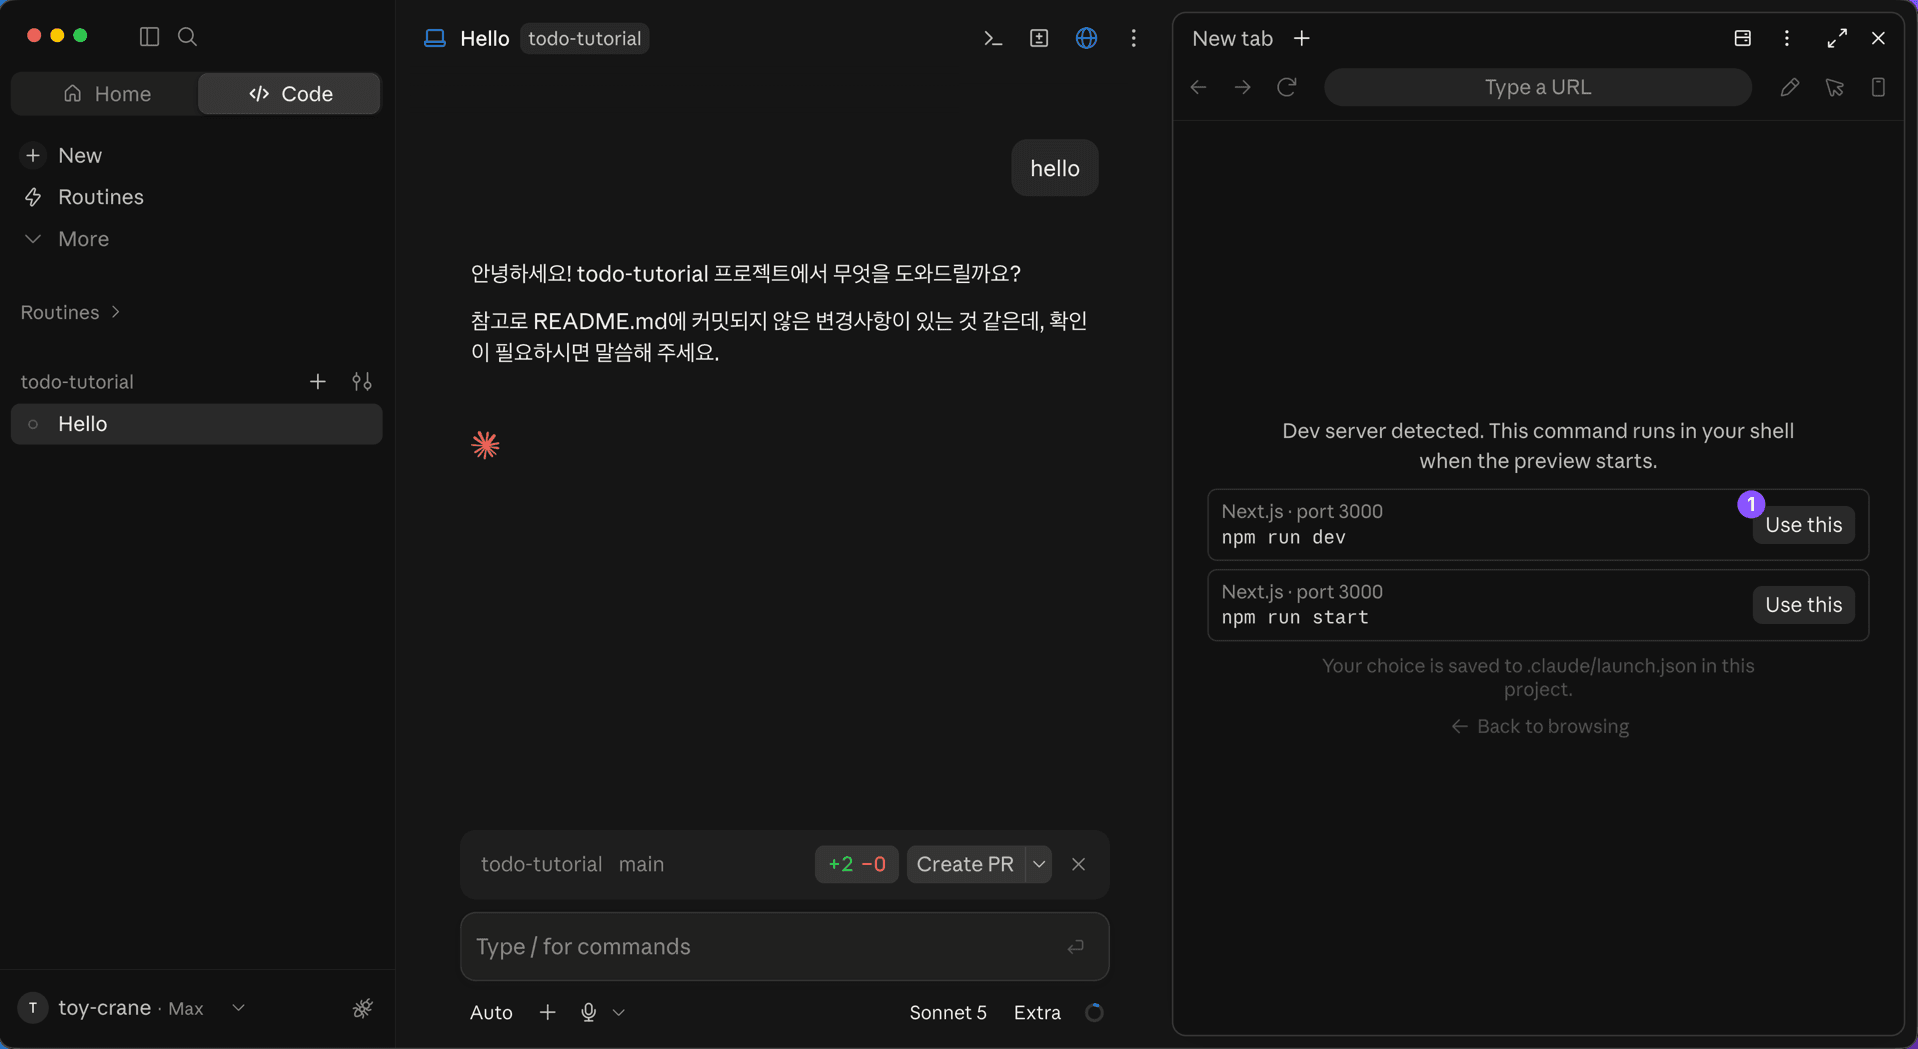The width and height of the screenshot is (1918, 1049).
Task: Dismiss the todo-tutorial branch bar
Action: coord(1078,864)
